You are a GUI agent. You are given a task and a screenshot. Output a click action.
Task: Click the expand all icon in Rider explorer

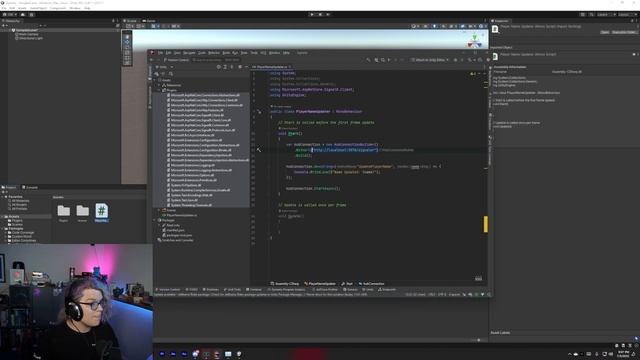(225, 67)
